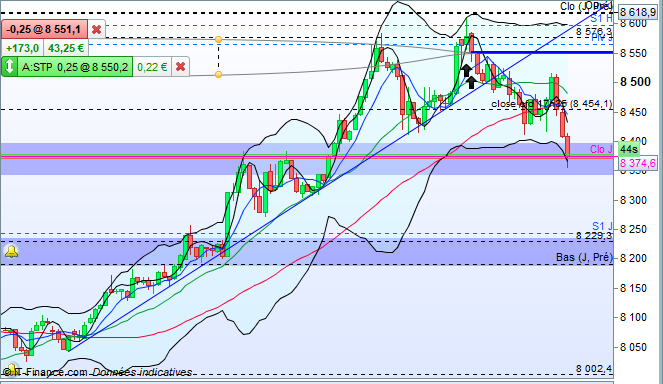This screenshot has height=384, width=663.
Task: Click the +173,0 points gain value
Action: (22, 48)
